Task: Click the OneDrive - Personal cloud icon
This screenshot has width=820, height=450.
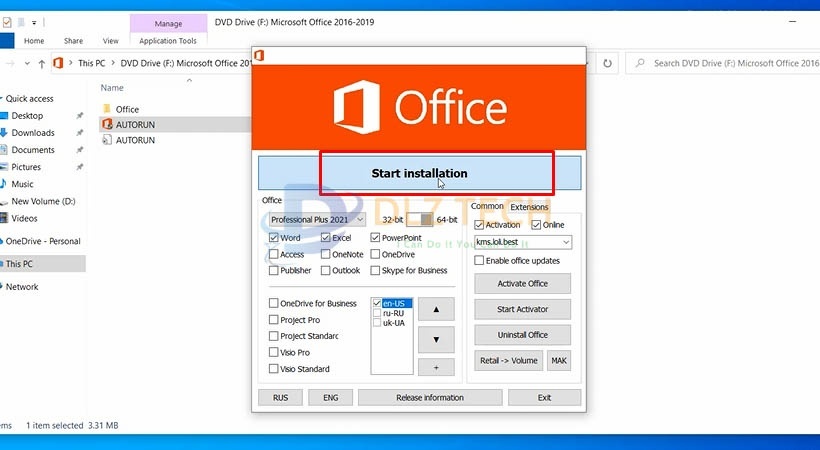Action: [x=2, y=241]
